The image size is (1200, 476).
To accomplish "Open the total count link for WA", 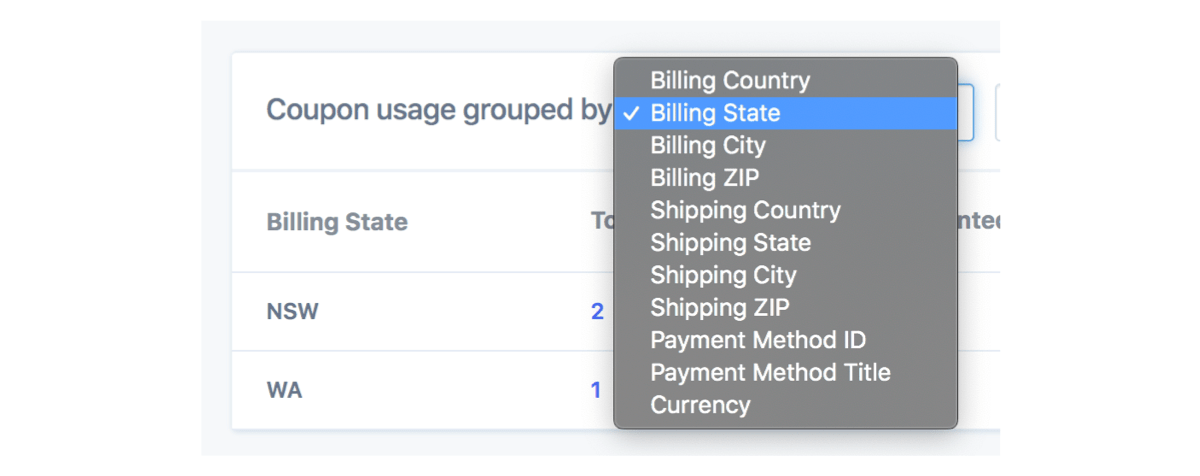I will tap(596, 390).
